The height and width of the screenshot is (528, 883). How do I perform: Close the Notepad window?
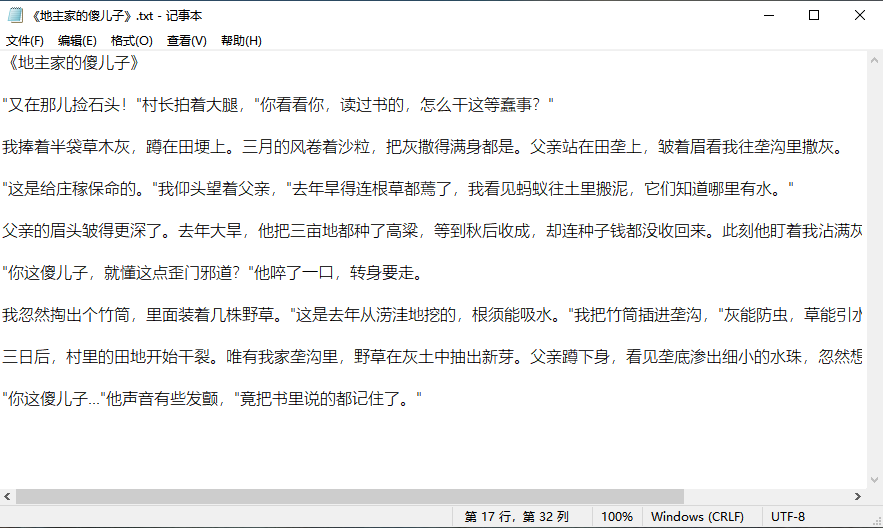pyautogui.click(x=860, y=15)
